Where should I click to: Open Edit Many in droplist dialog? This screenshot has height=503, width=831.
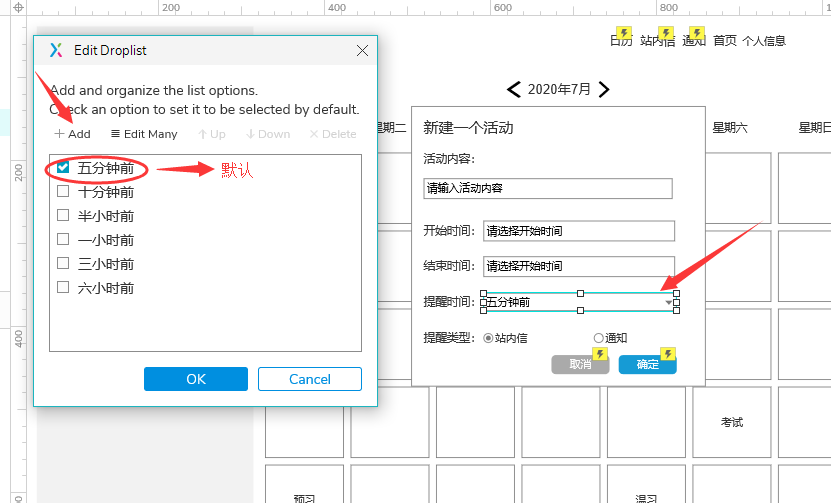(144, 134)
